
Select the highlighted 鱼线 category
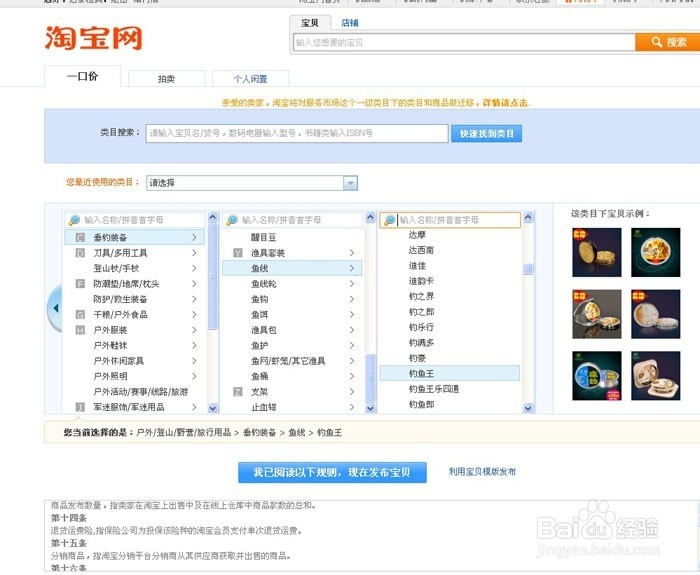click(x=292, y=268)
